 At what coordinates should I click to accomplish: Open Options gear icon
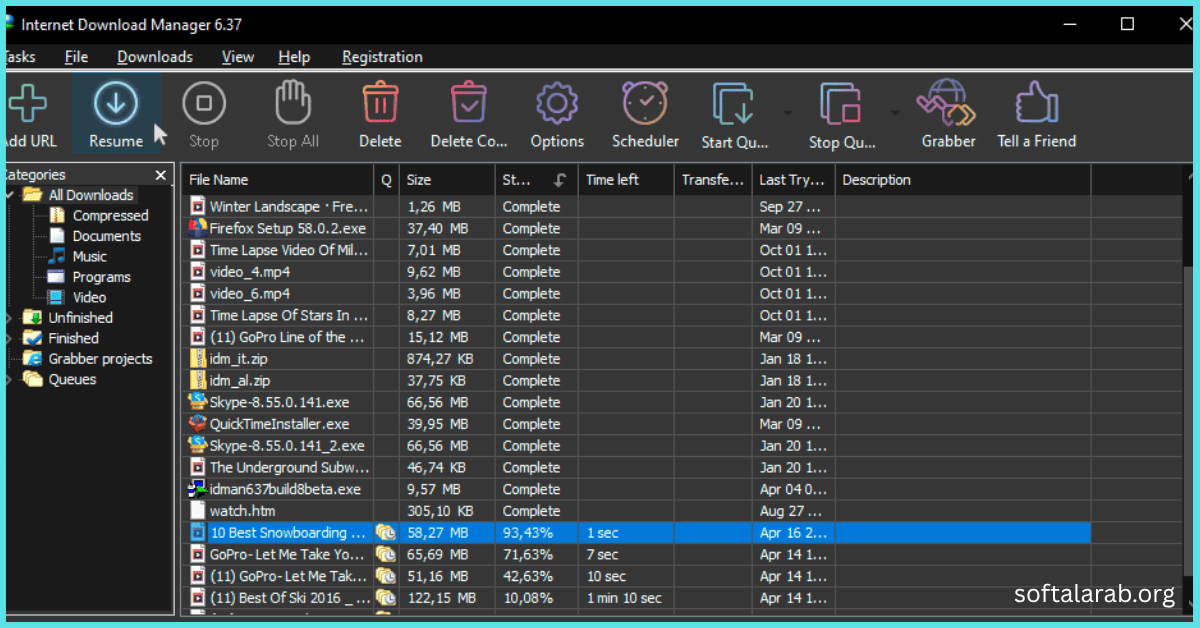[x=557, y=103]
